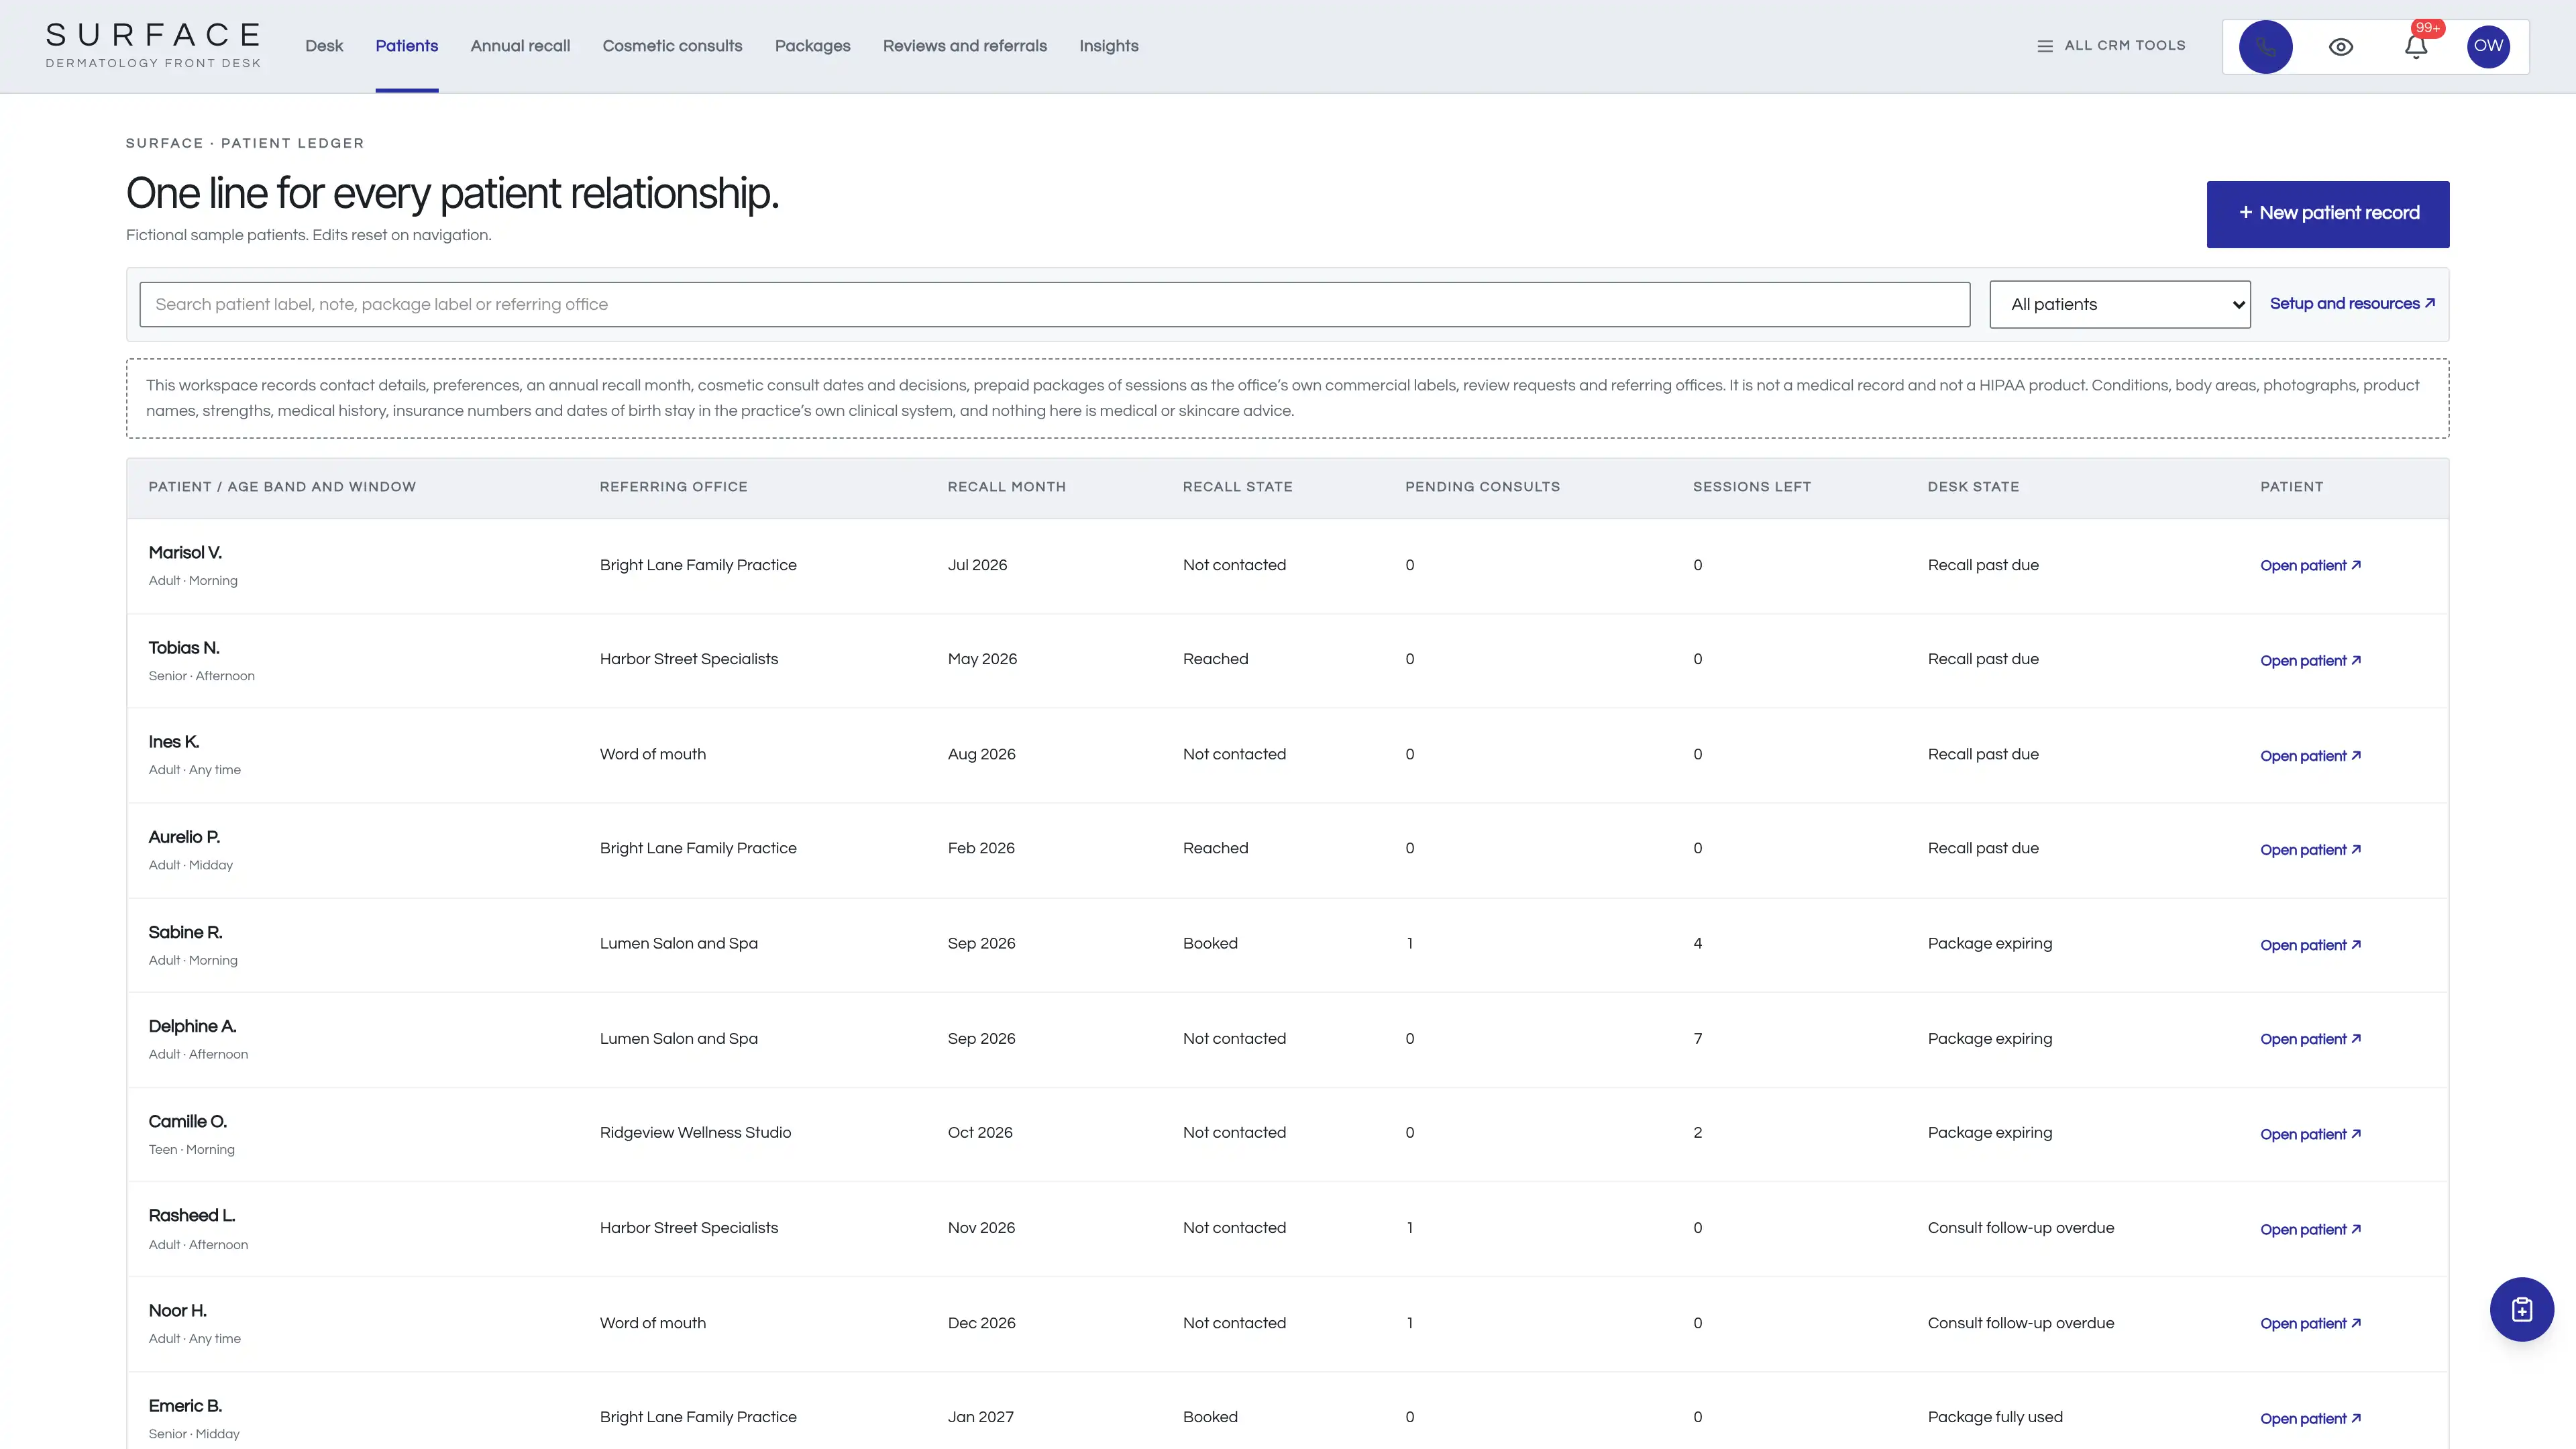This screenshot has width=2576, height=1449.
Task: Open the floating clipboard button
Action: point(2521,1309)
